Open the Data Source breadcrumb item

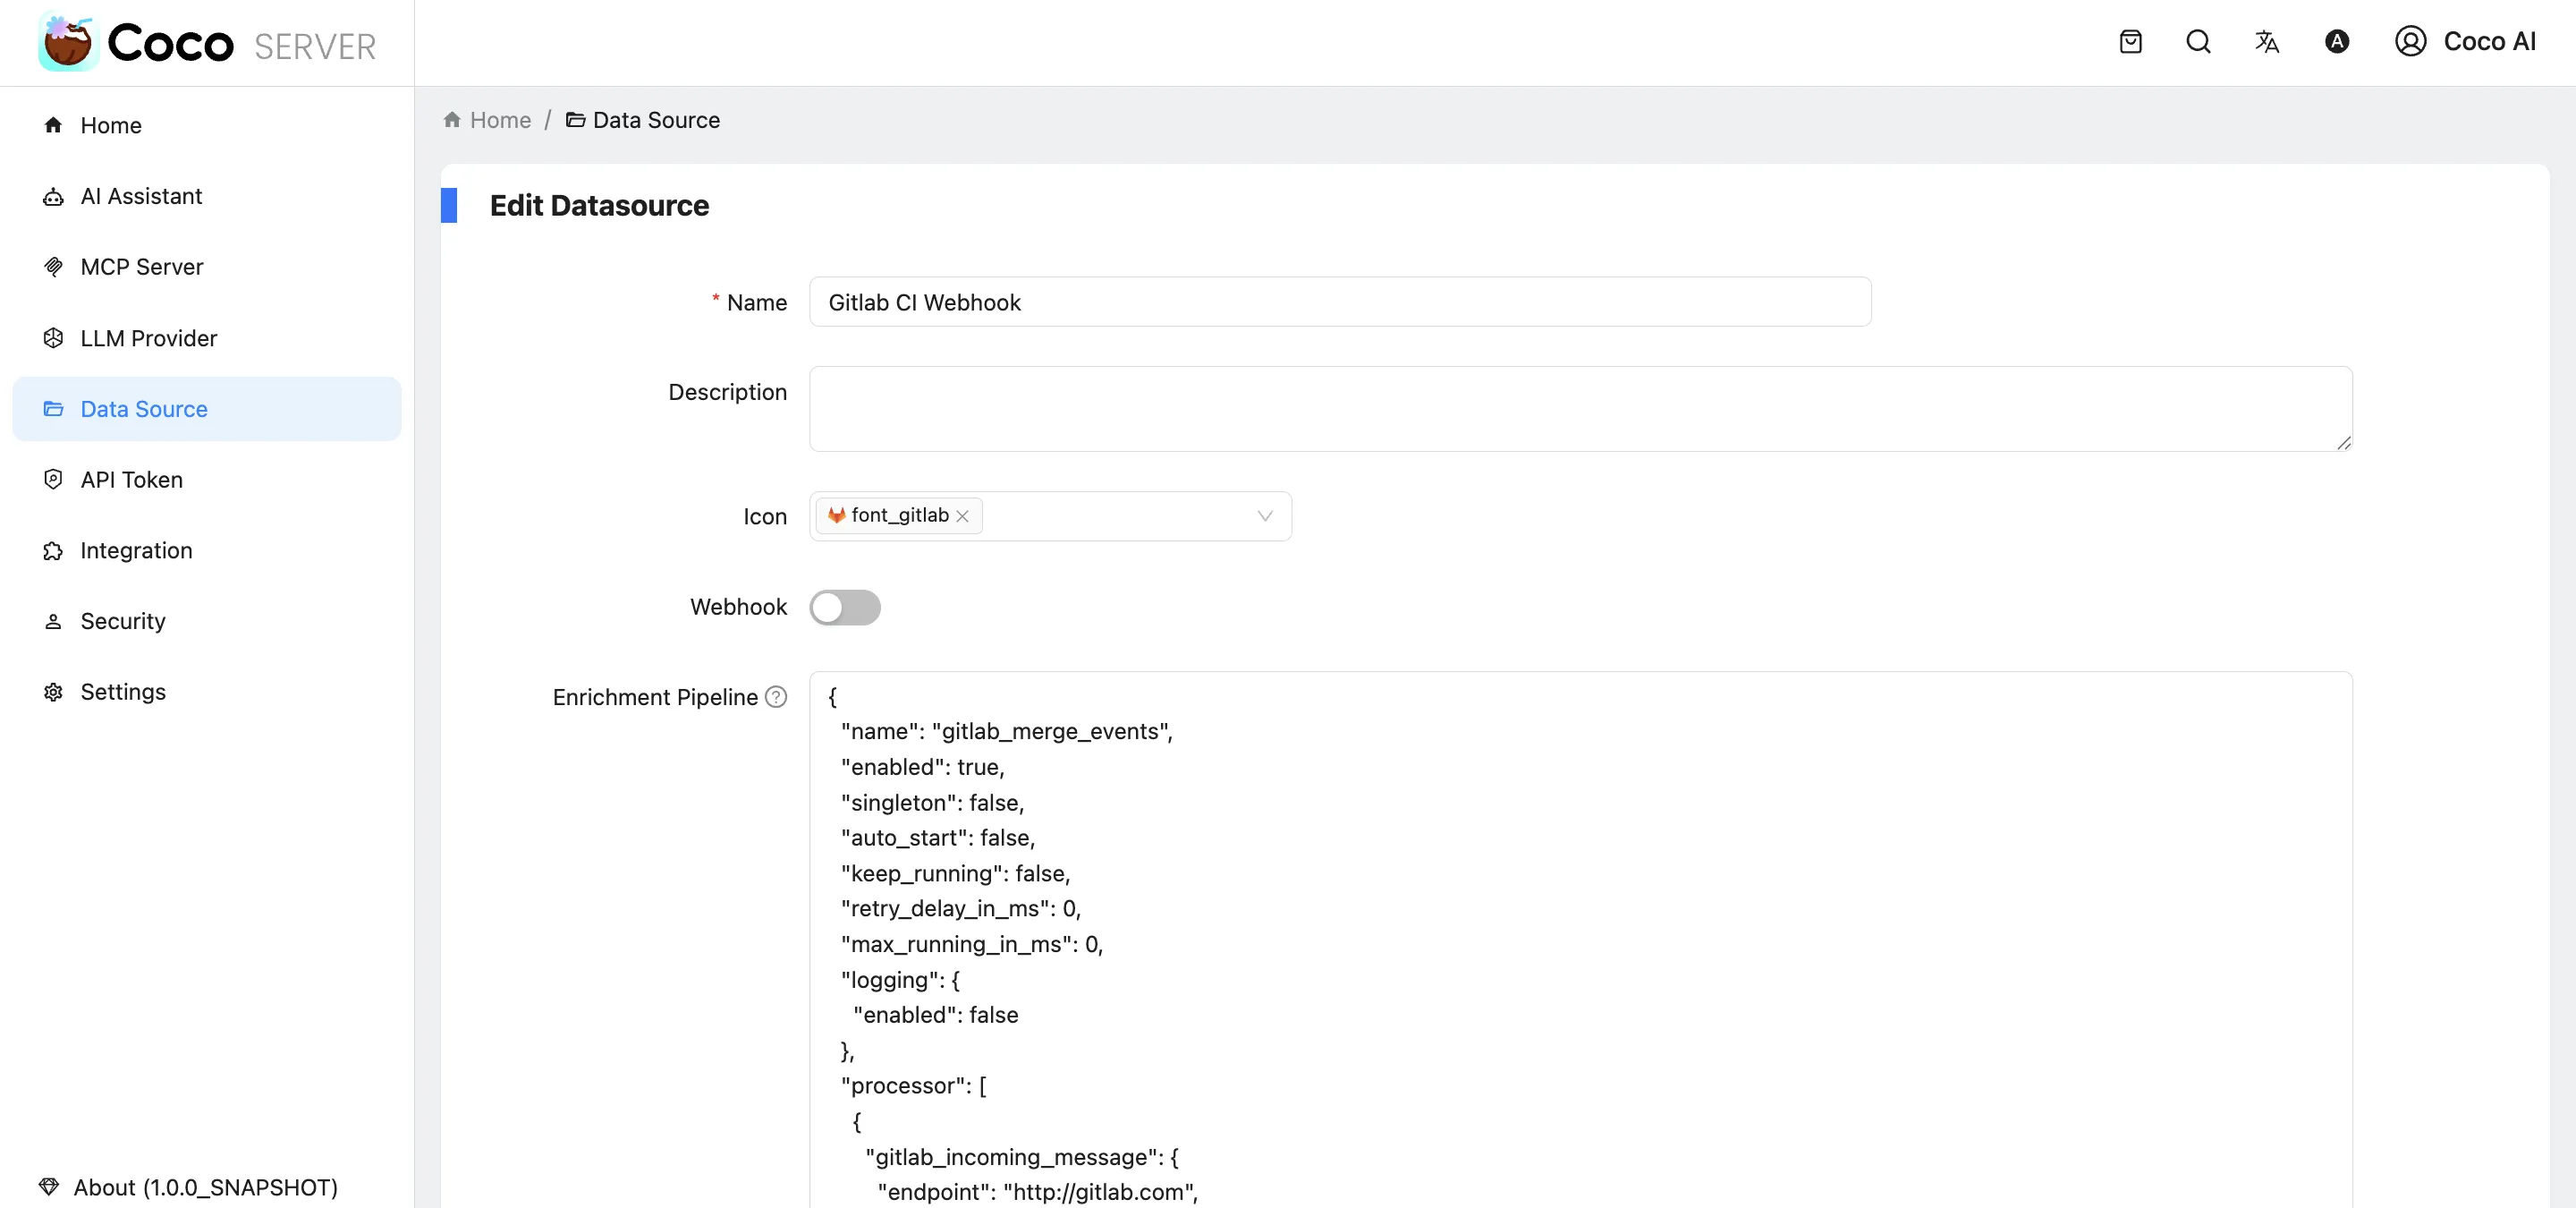pos(656,120)
